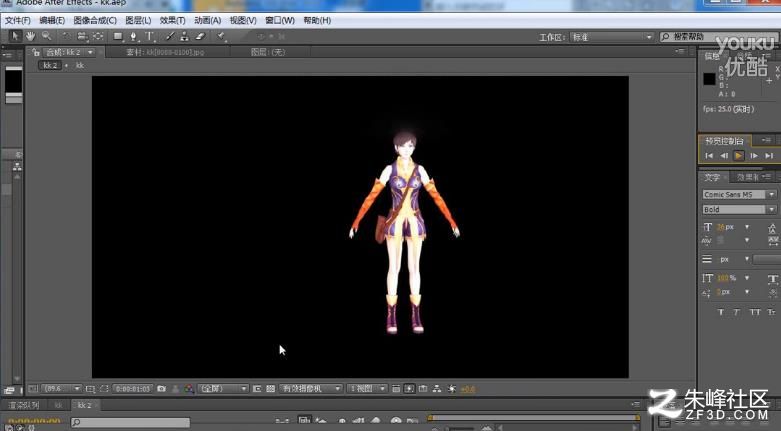Open the 图像合成(C) menu
This screenshot has width=781, height=431.
95,20
